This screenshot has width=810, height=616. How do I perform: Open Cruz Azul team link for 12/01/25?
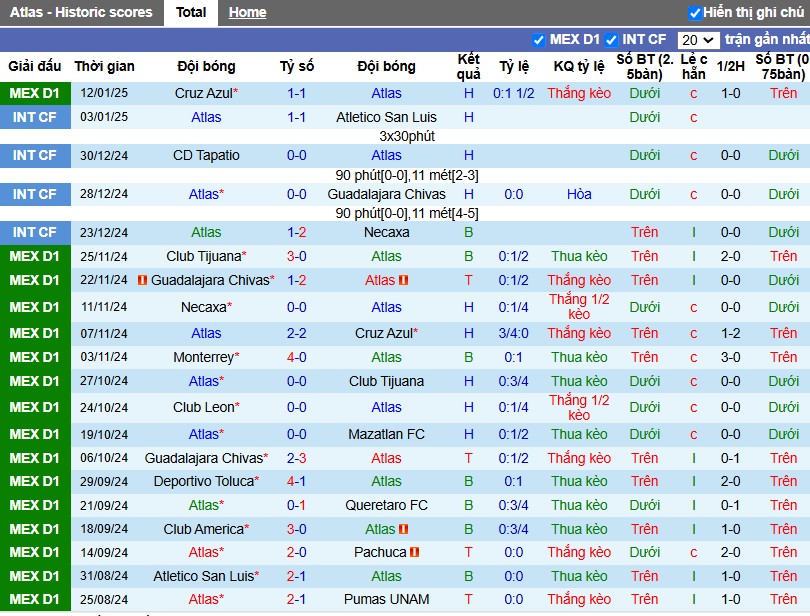pos(204,94)
